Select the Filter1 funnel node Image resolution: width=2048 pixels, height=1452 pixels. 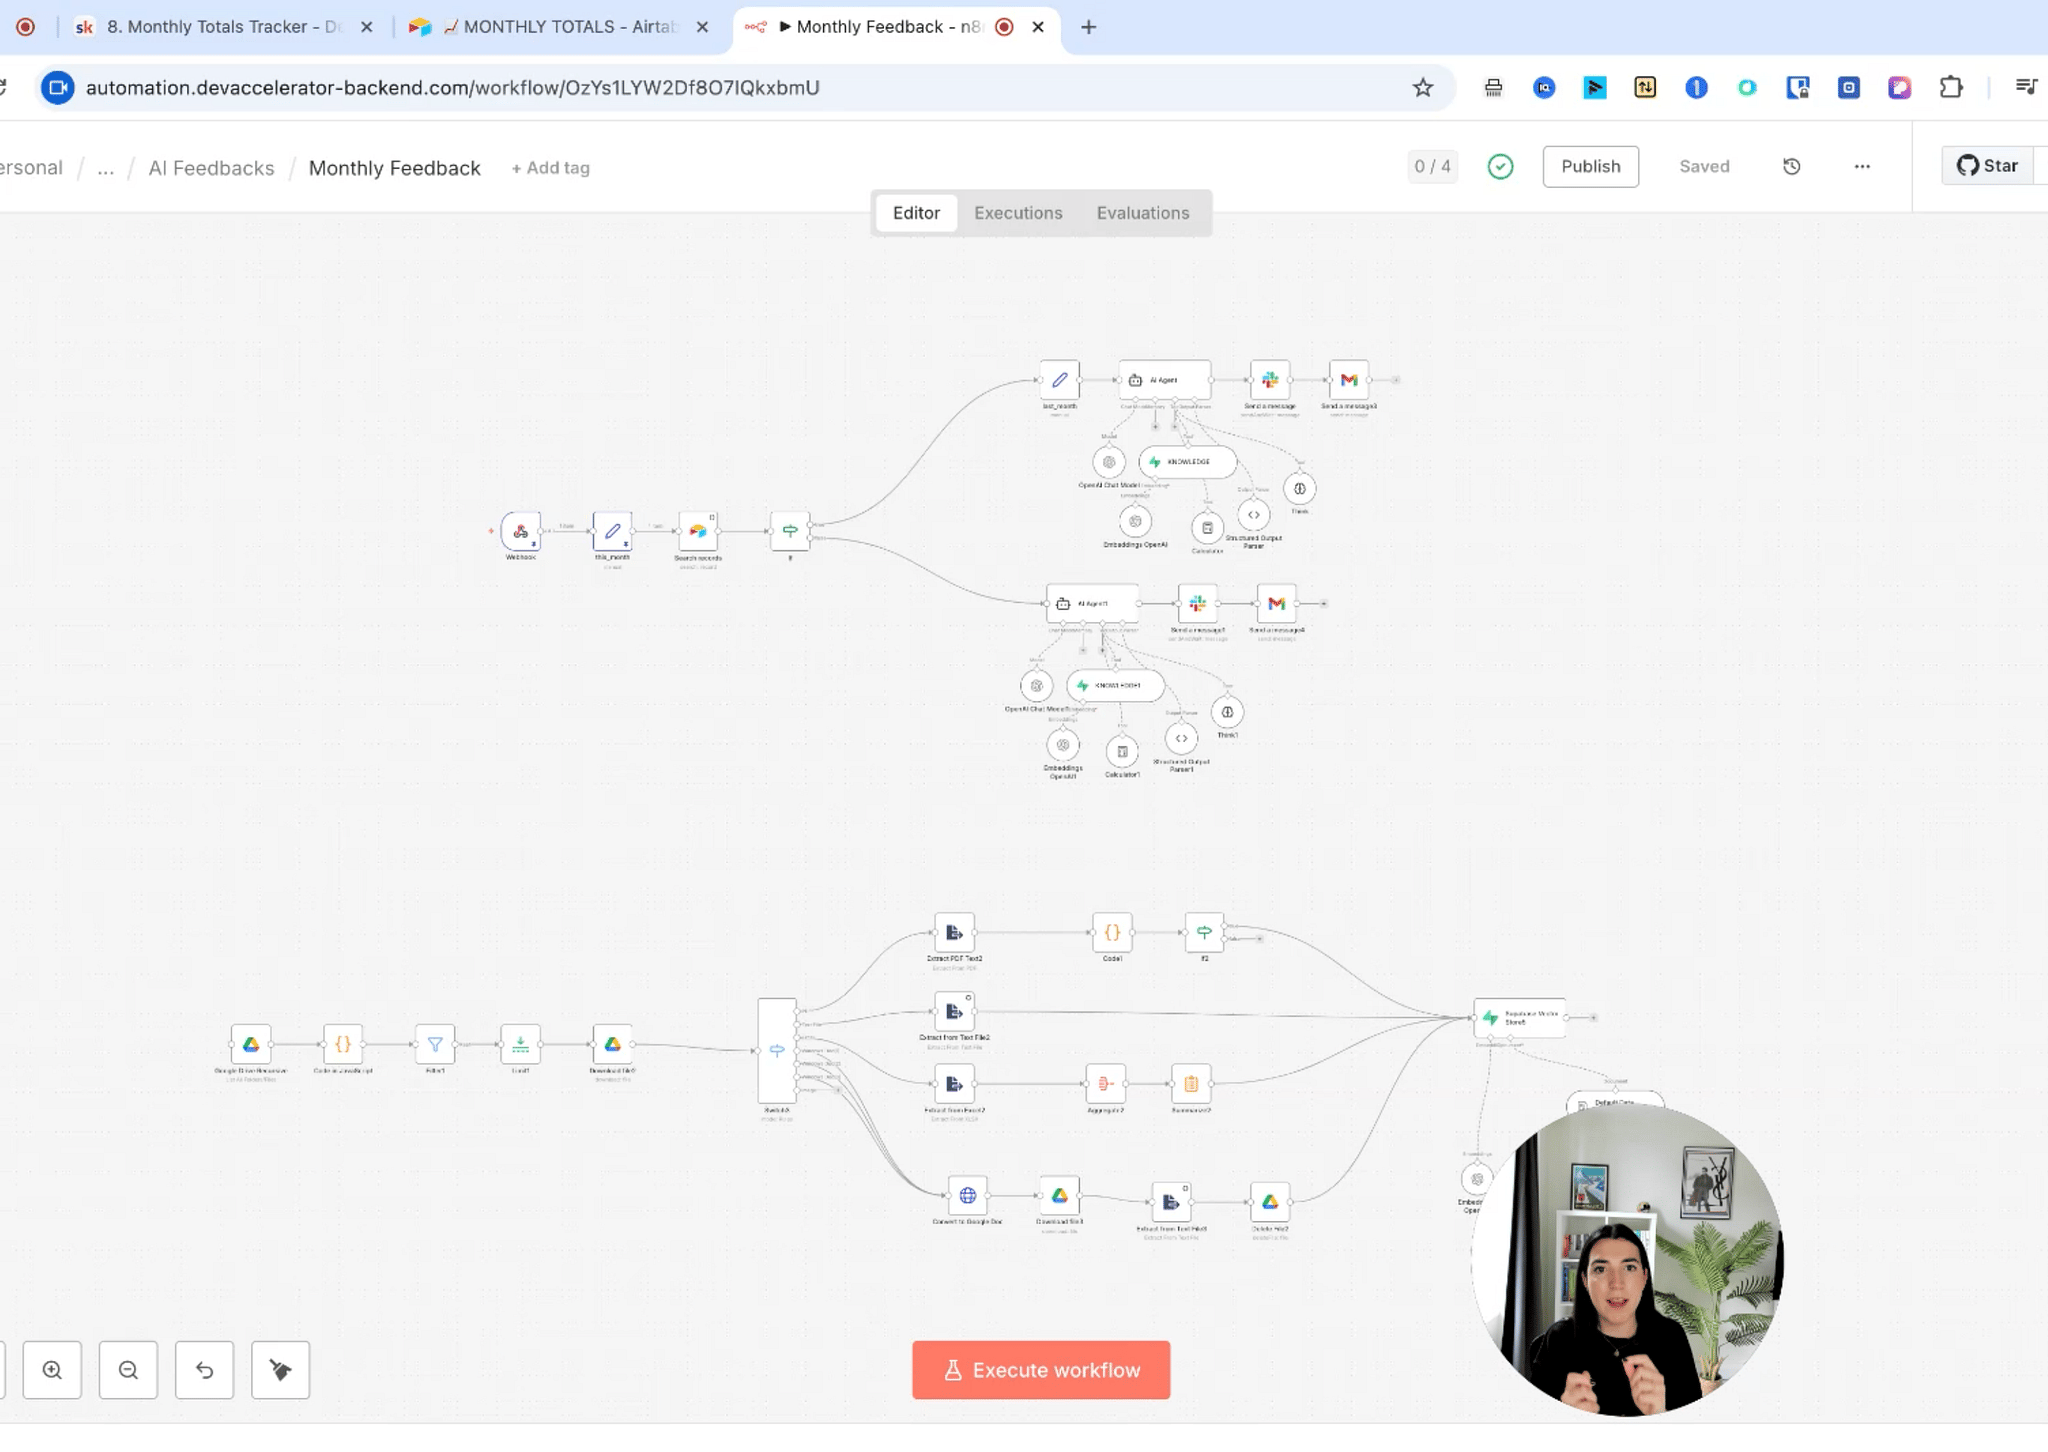[435, 1044]
